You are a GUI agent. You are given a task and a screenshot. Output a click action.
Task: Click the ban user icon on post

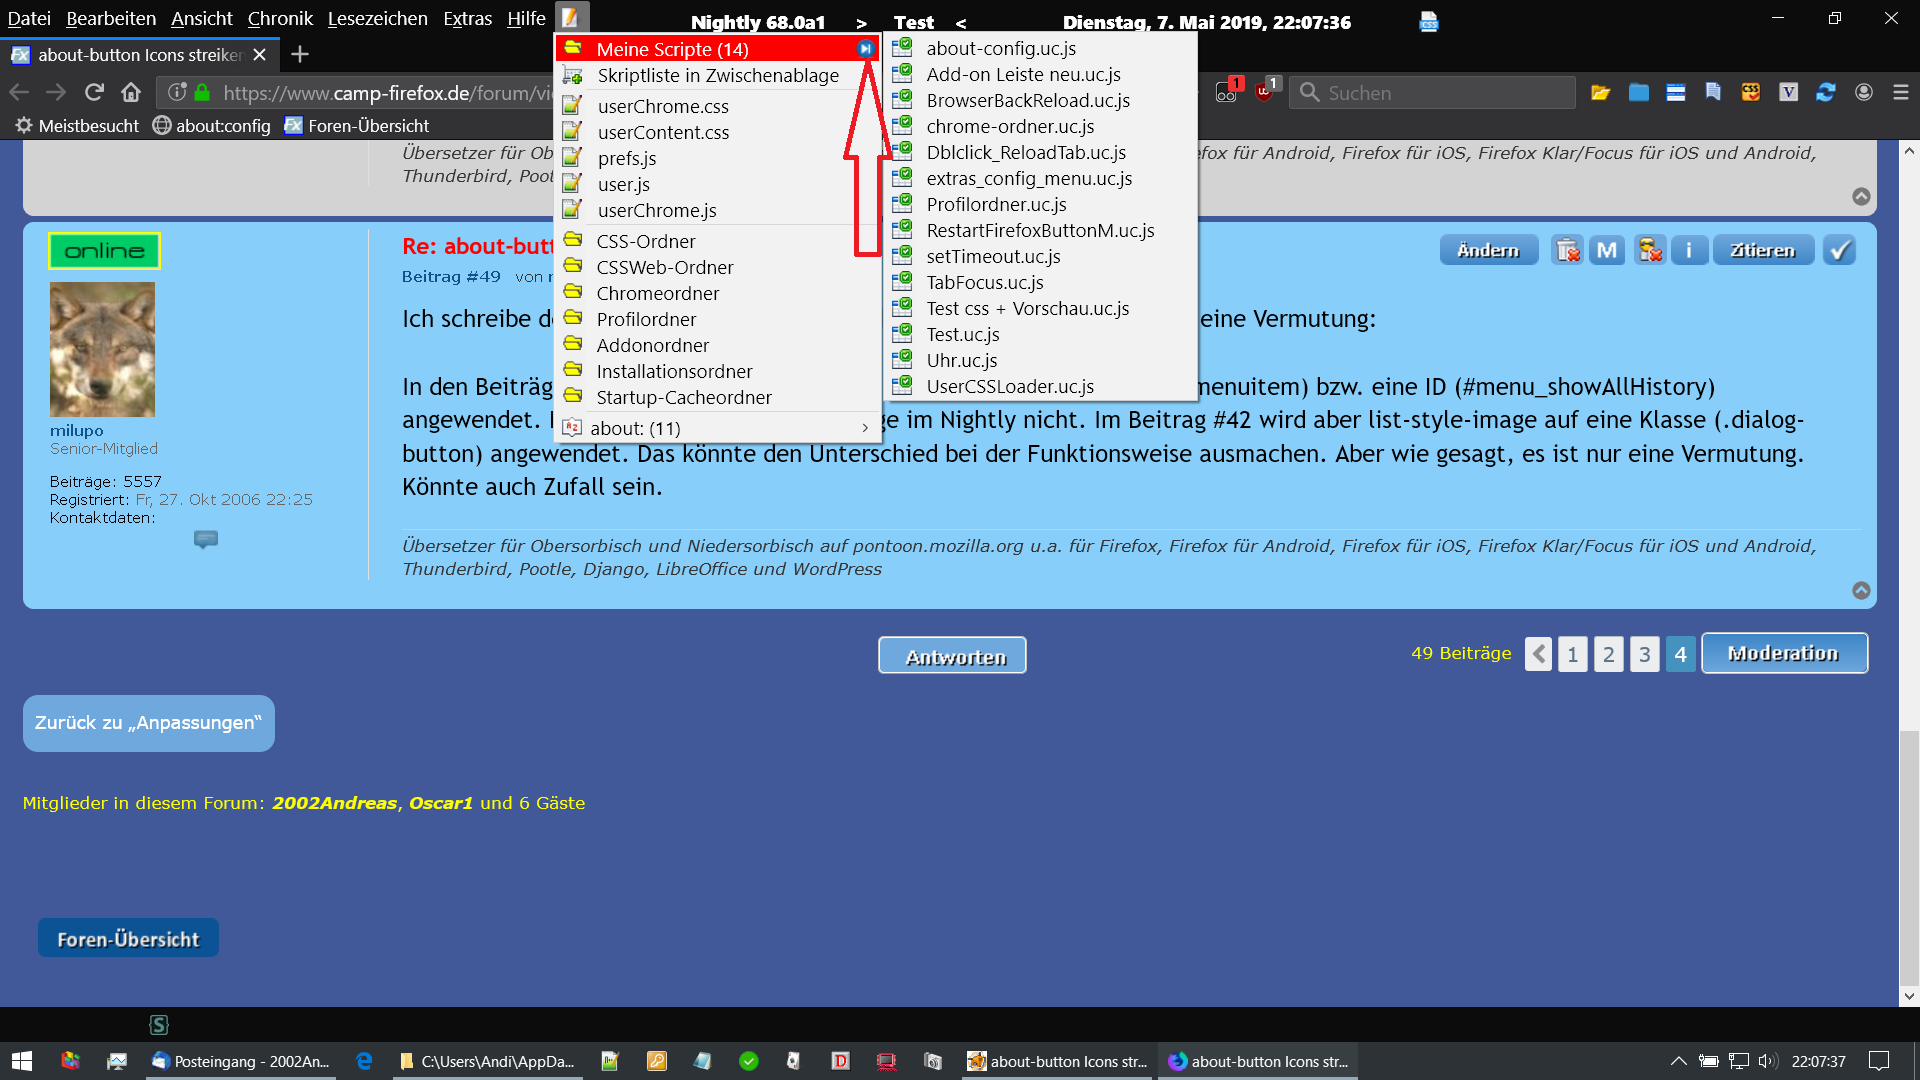click(1649, 250)
